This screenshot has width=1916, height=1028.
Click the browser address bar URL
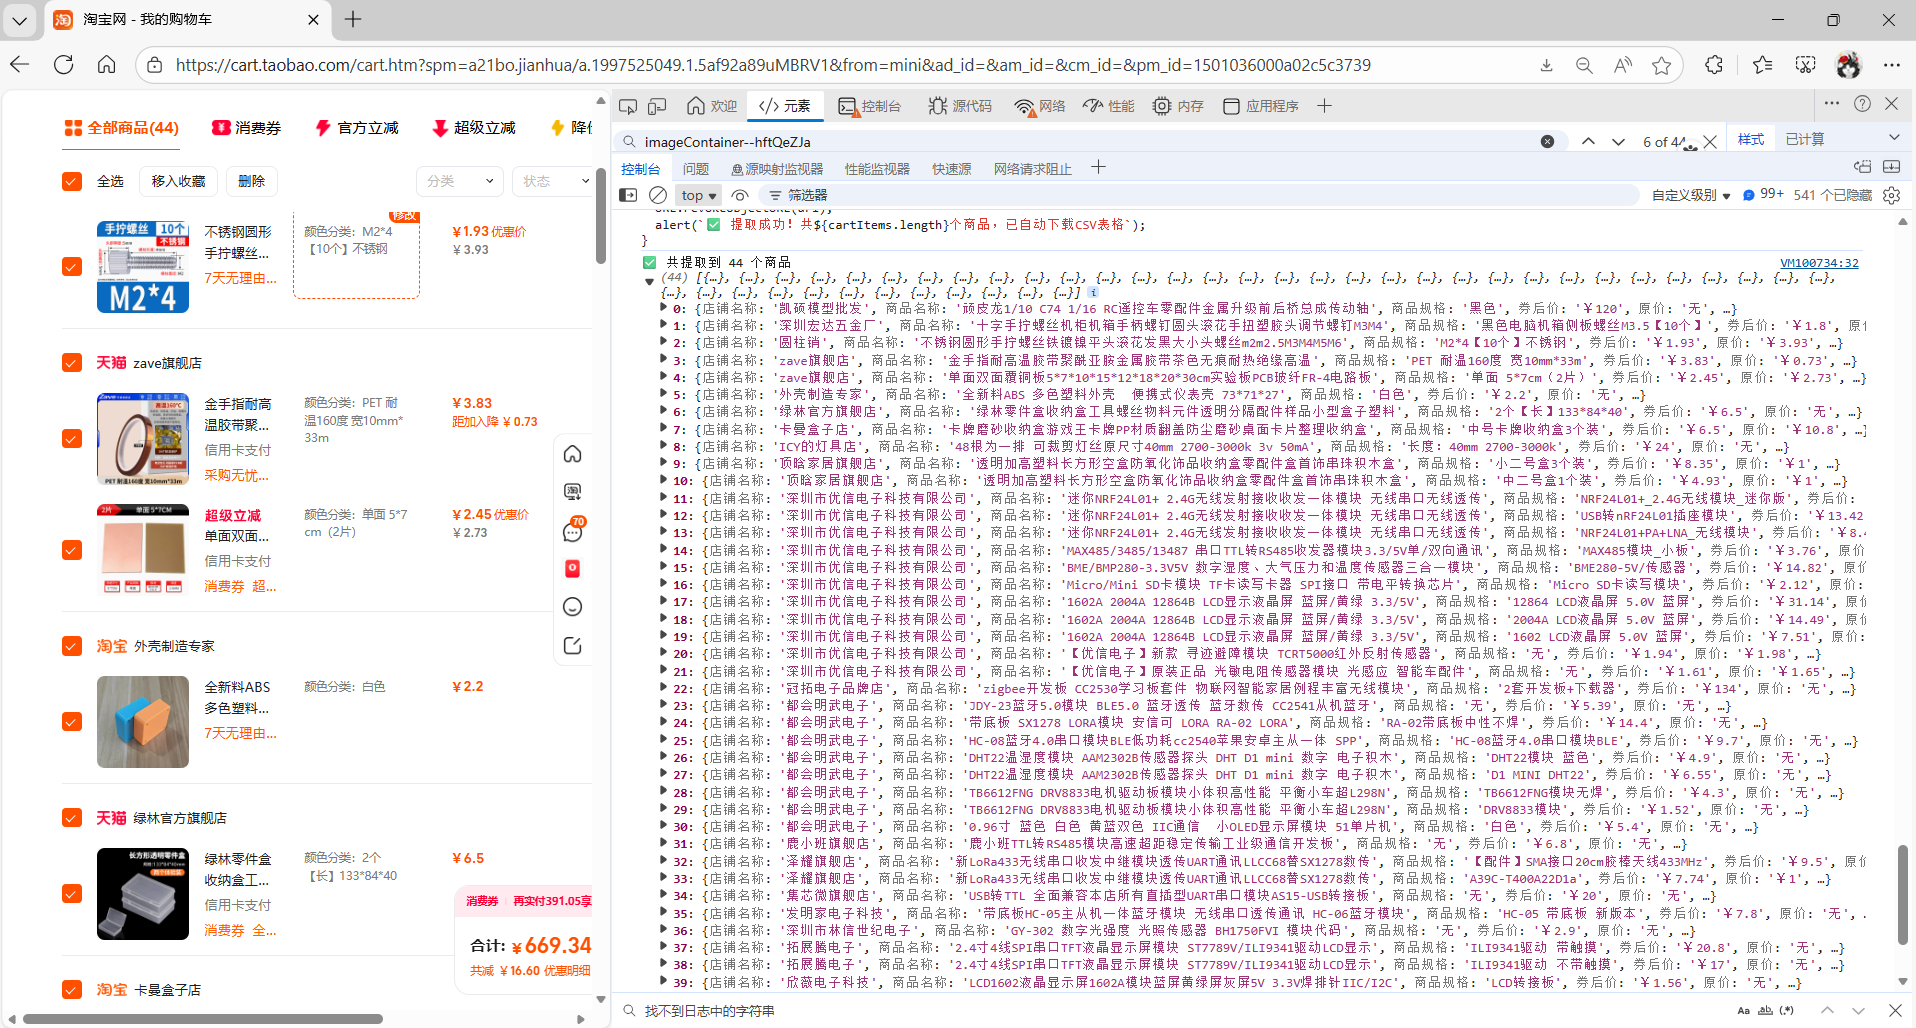pos(773,65)
